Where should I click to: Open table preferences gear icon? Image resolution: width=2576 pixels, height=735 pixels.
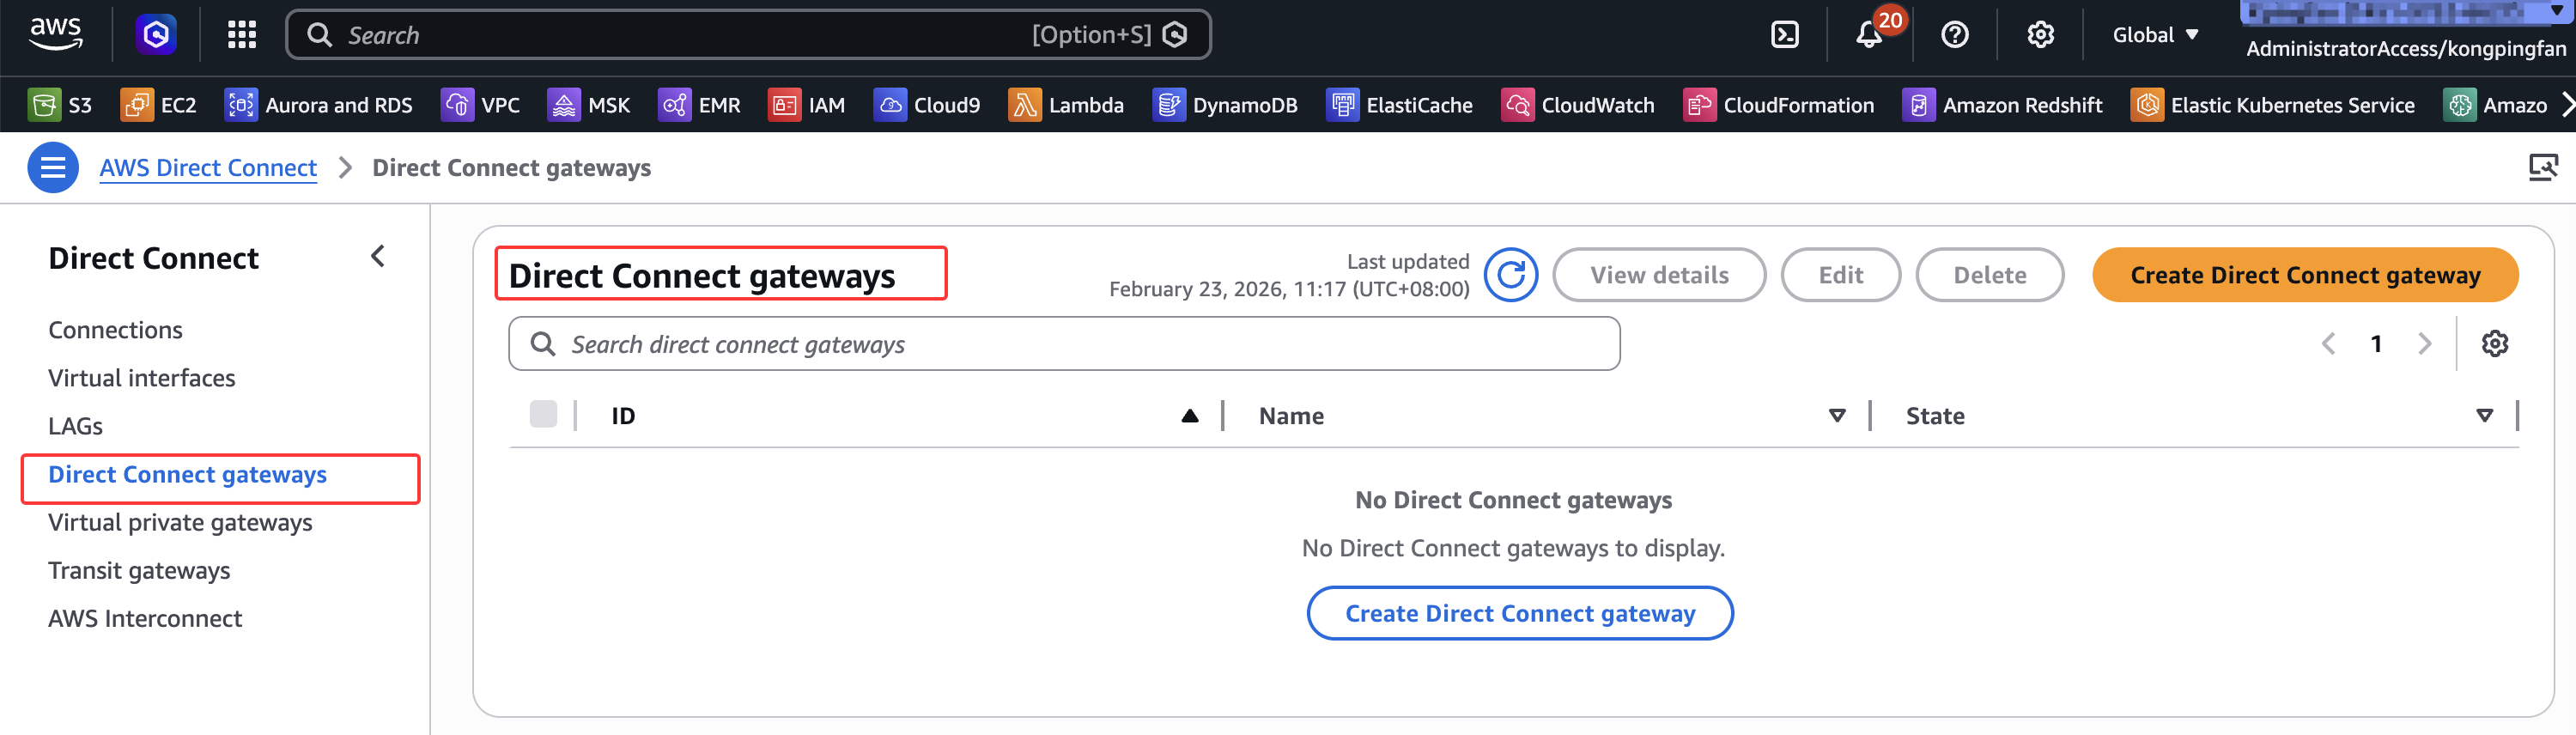point(2494,344)
